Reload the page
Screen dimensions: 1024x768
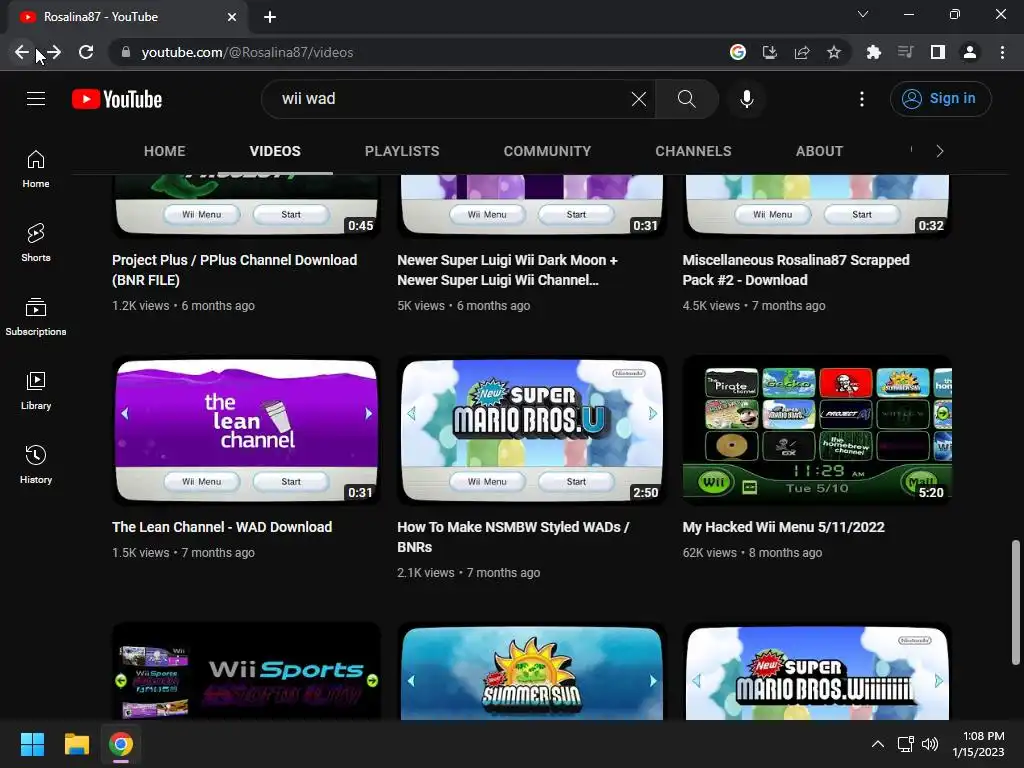pyautogui.click(x=86, y=52)
